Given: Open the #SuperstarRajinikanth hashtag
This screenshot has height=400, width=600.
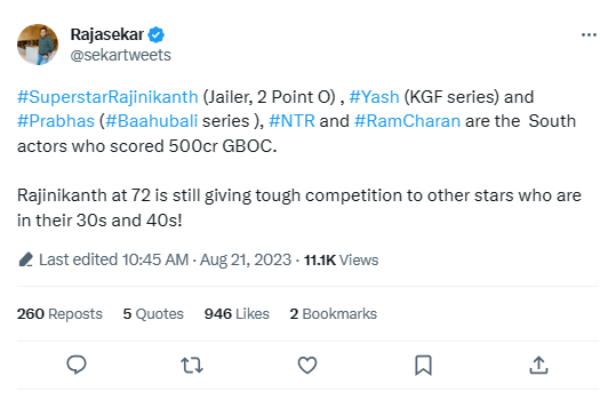Looking at the screenshot, I should pyautogui.click(x=108, y=98).
